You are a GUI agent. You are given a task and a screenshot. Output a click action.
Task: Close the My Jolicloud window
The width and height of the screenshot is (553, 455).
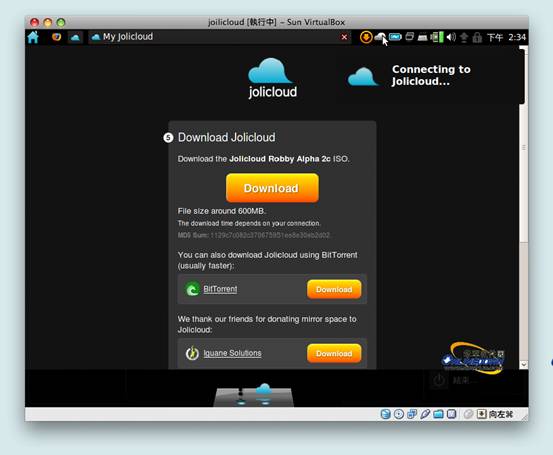coord(344,37)
